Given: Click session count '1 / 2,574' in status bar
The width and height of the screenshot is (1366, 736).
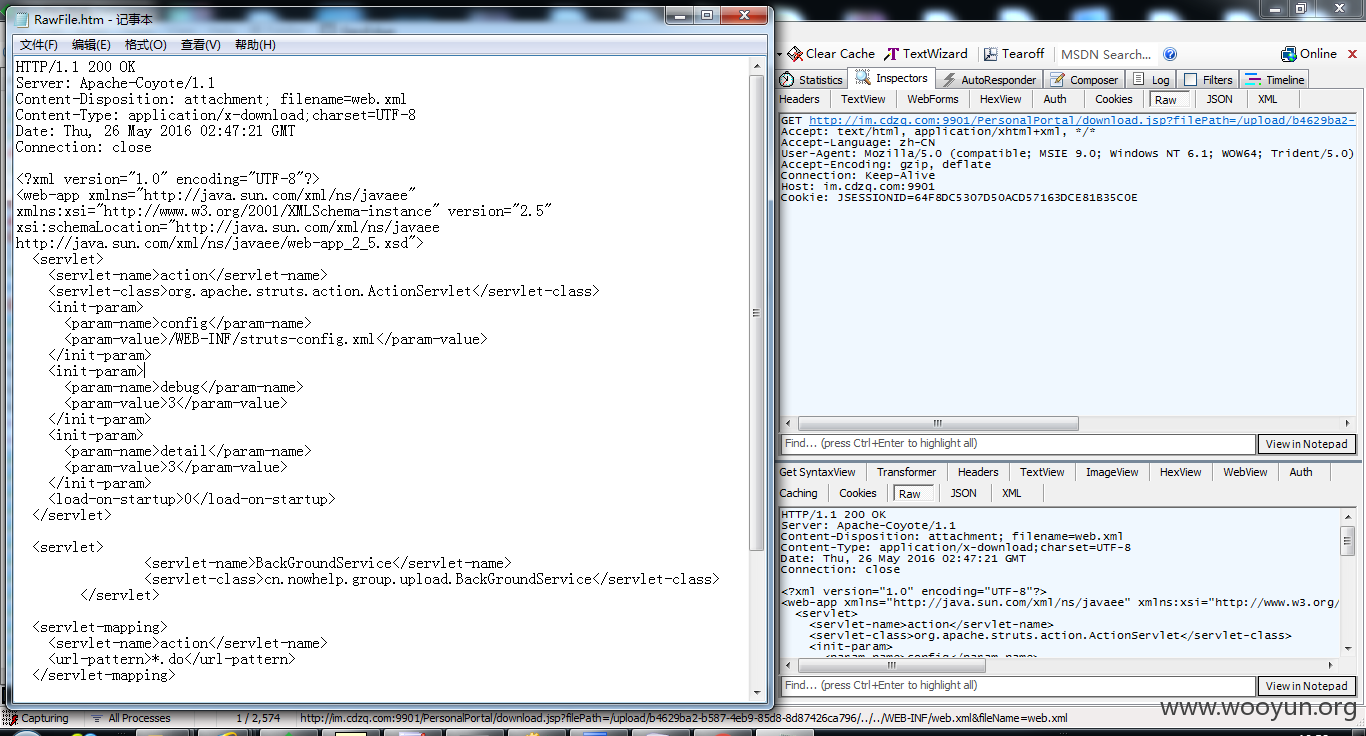Looking at the screenshot, I should point(258,718).
